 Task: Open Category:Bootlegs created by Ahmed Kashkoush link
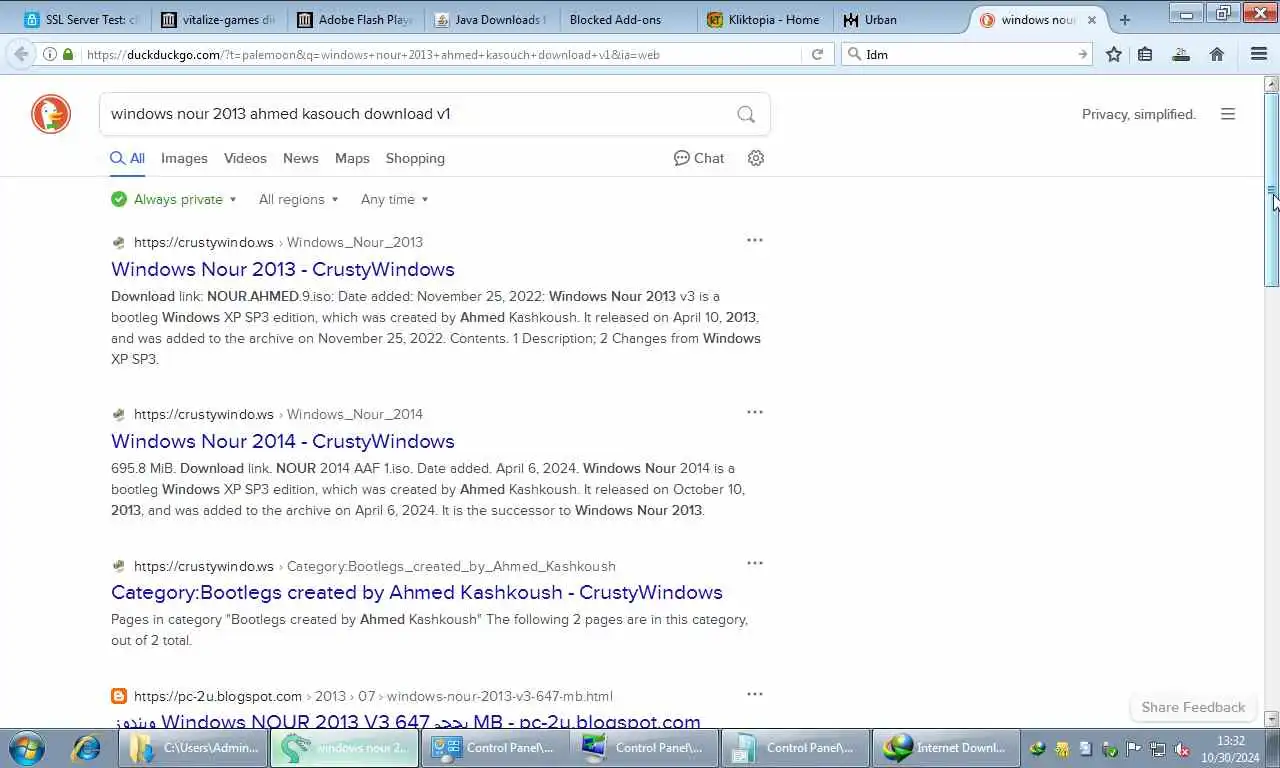417,592
